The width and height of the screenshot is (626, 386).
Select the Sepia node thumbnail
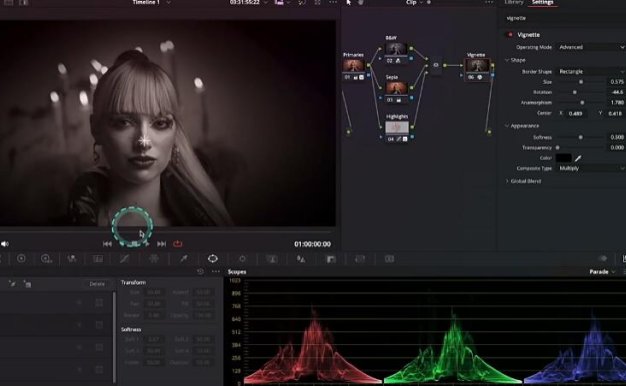(396, 87)
